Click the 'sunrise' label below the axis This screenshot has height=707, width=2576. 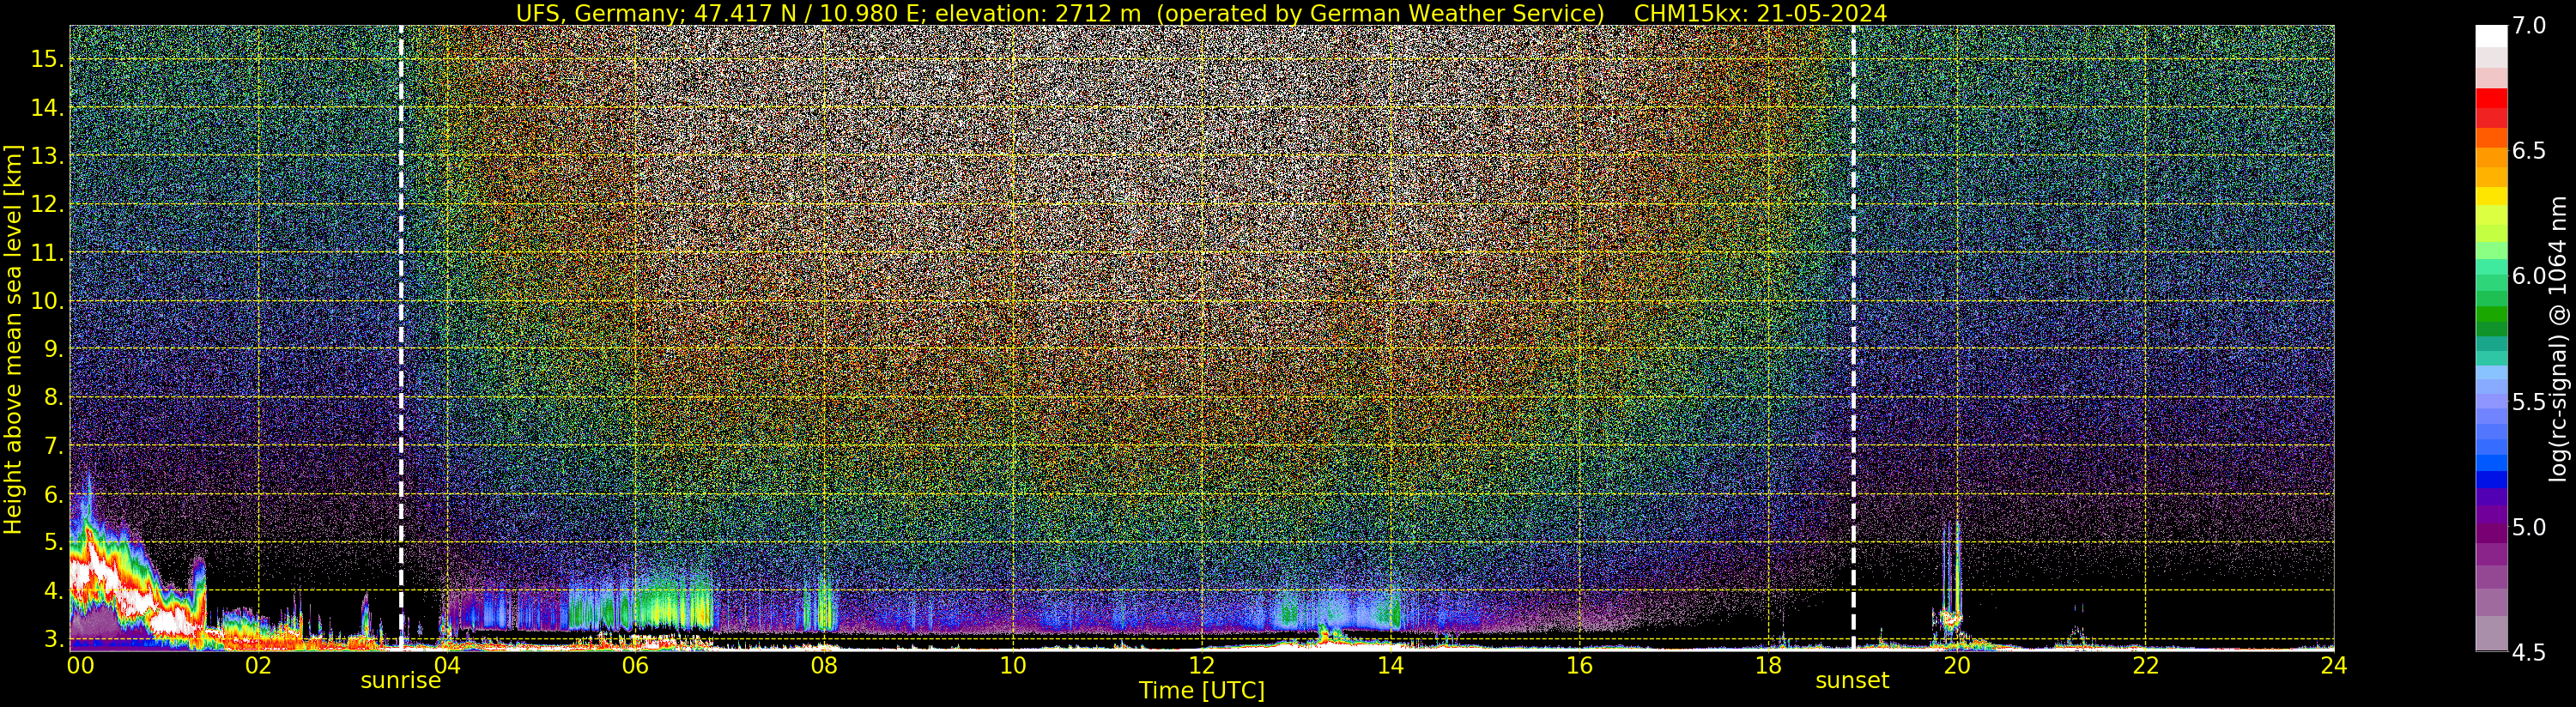tap(401, 681)
